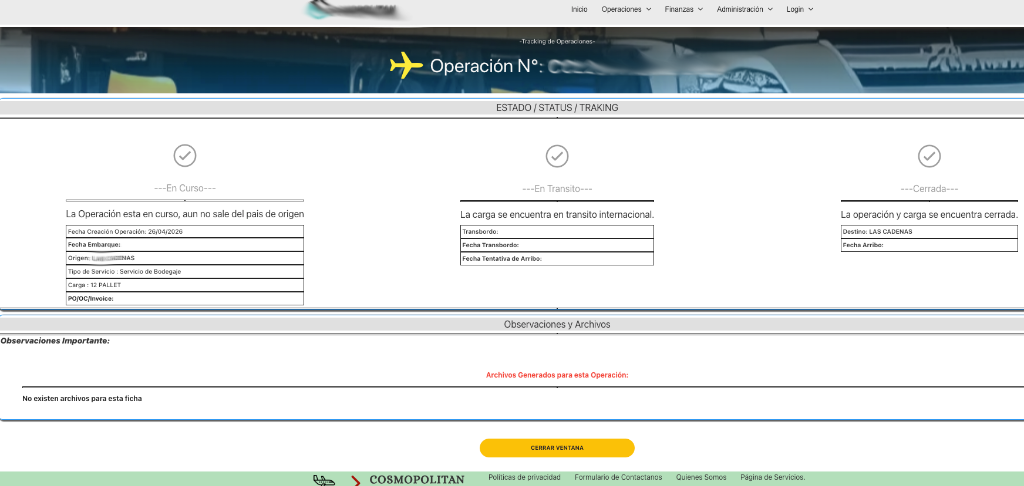Screen dimensions: 1024x486
Task: Click the Carga : 12 PALLET row
Action: [x=185, y=285]
